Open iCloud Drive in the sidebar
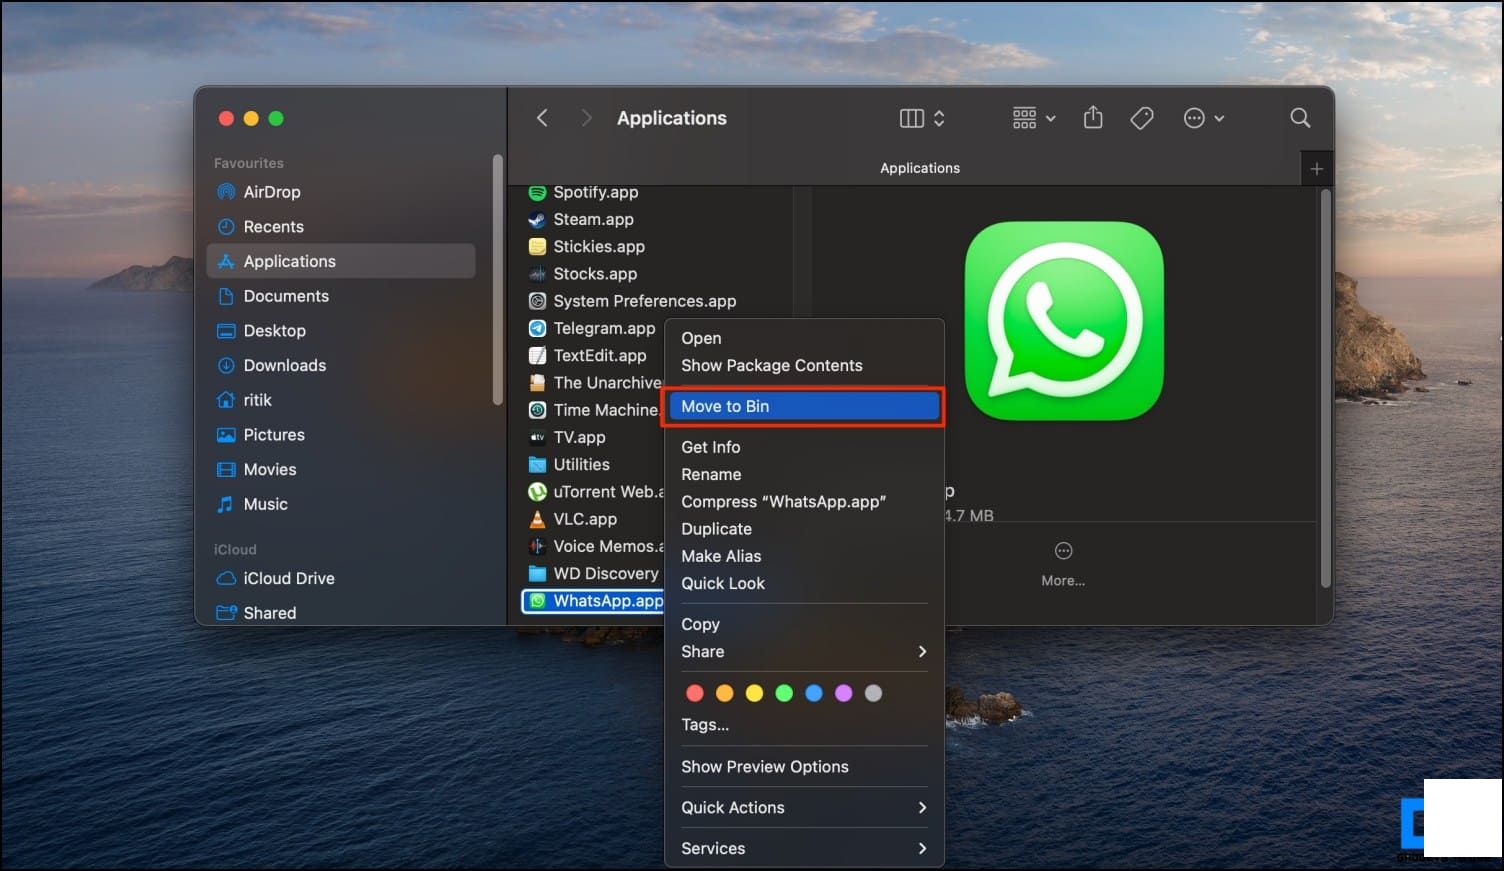 coord(340,578)
